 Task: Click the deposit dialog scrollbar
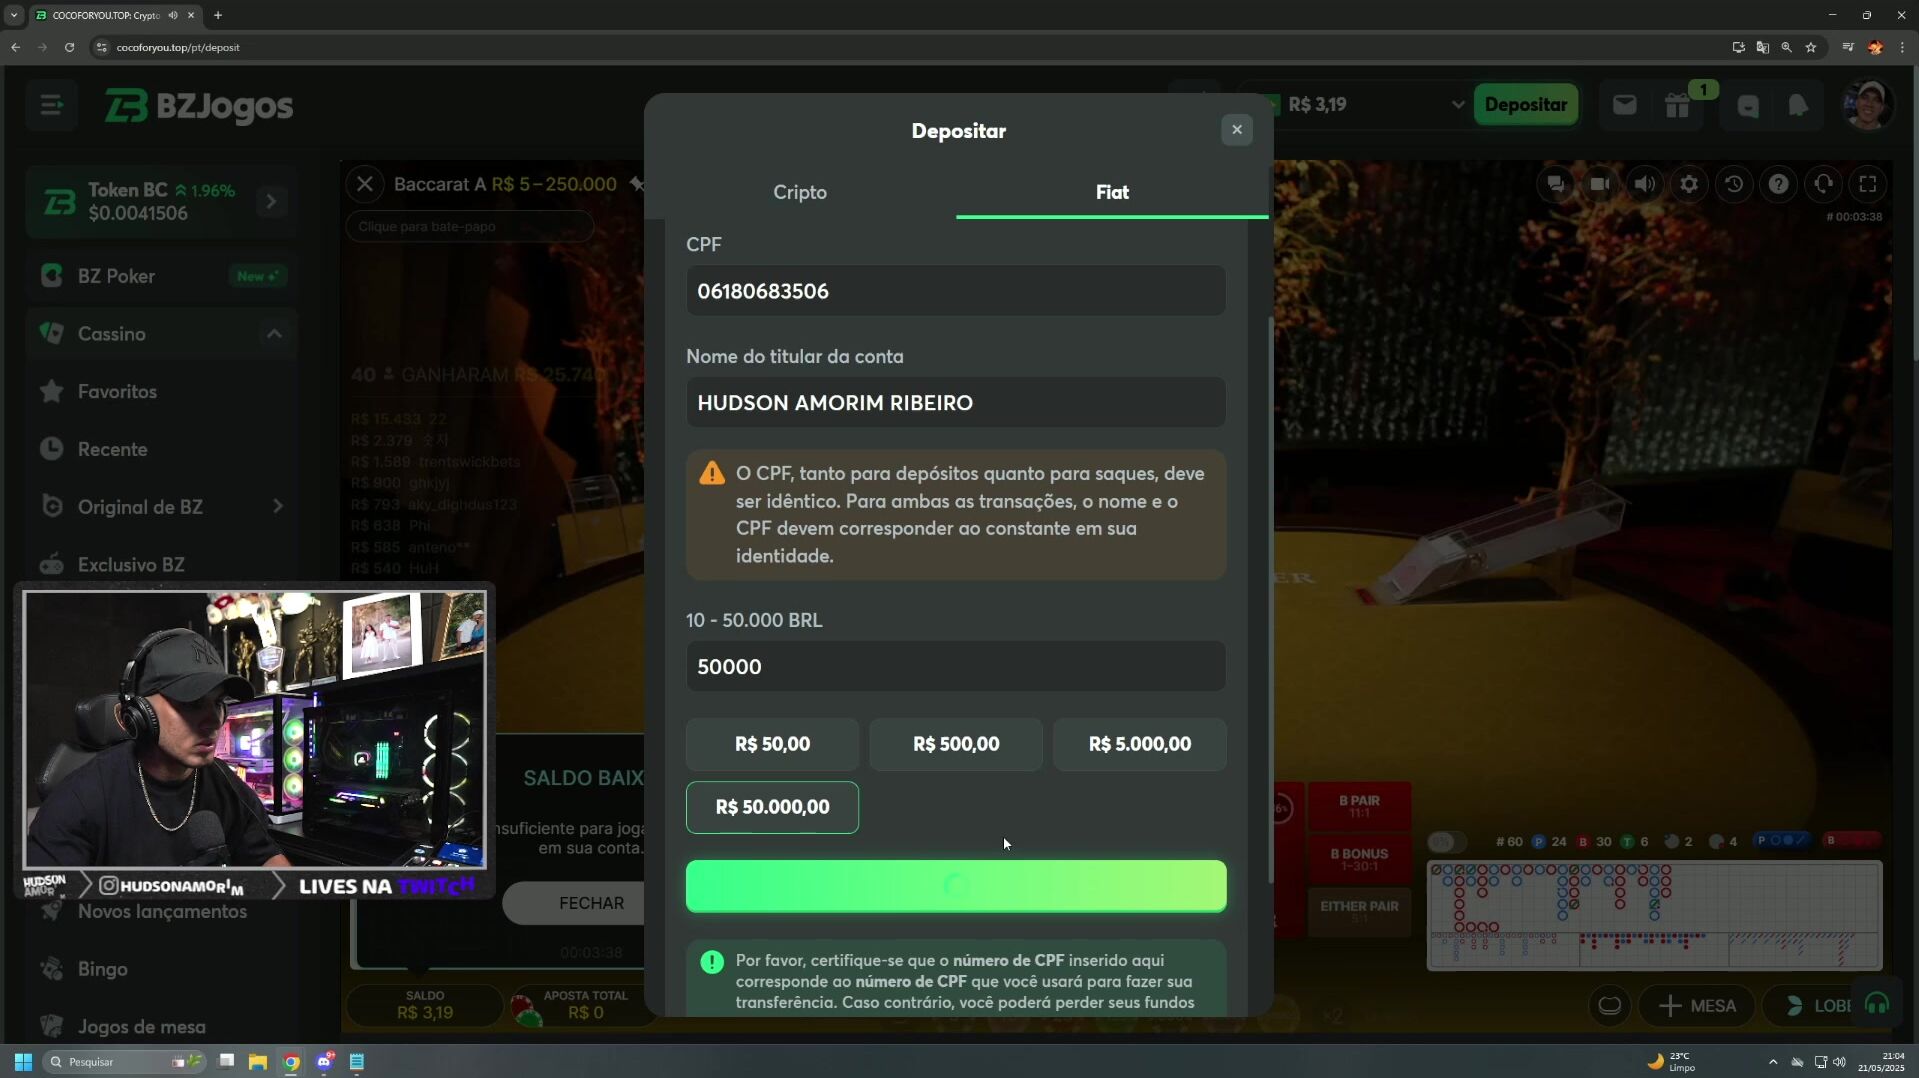[x=1270, y=600]
